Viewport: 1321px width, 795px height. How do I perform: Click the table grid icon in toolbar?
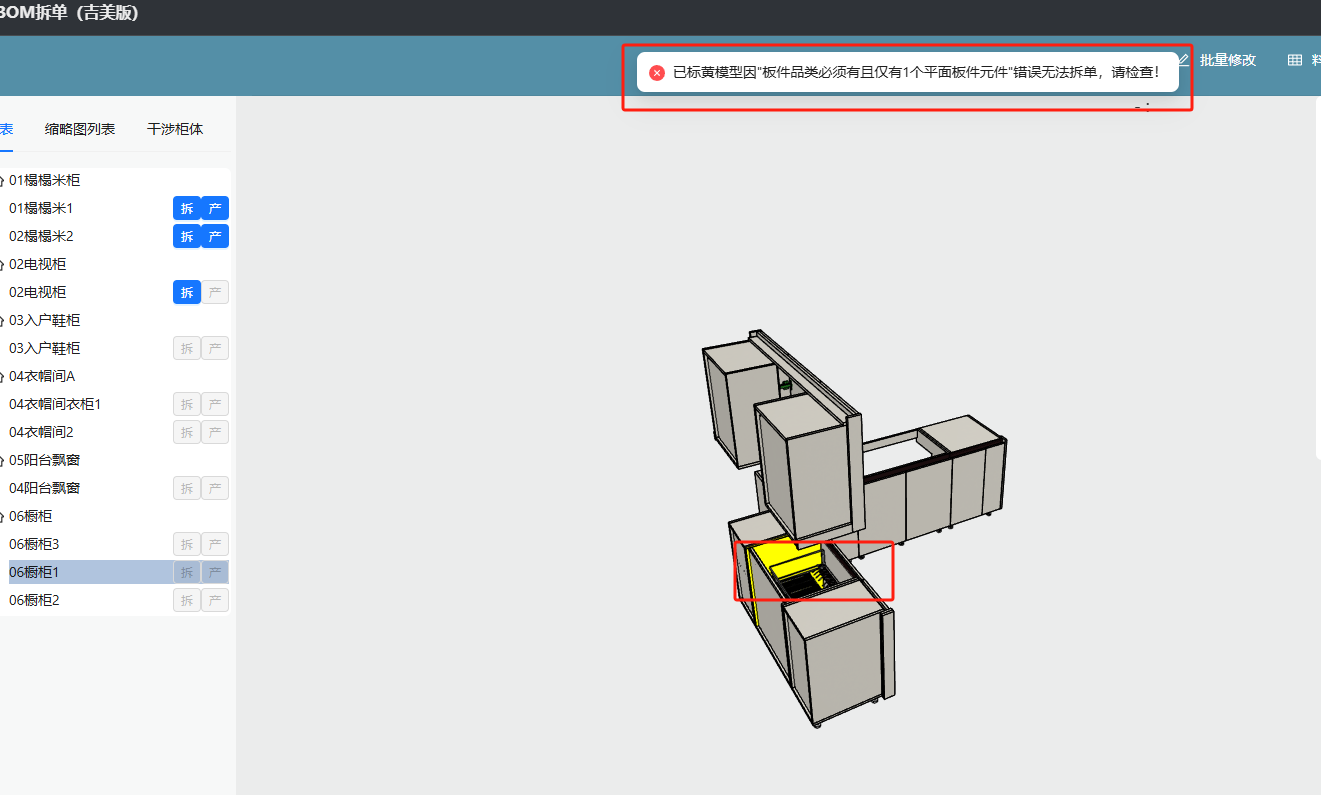(x=1294, y=60)
